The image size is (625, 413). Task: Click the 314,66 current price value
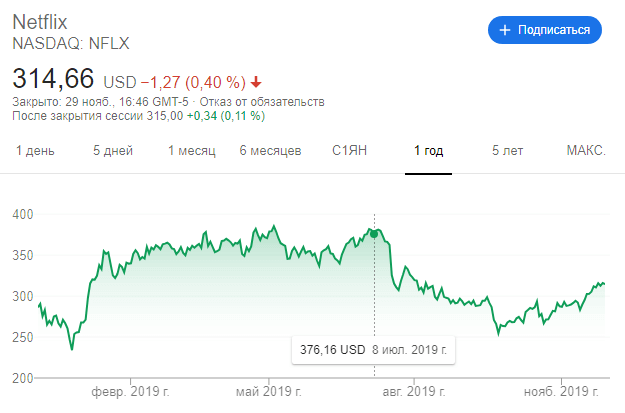point(53,78)
